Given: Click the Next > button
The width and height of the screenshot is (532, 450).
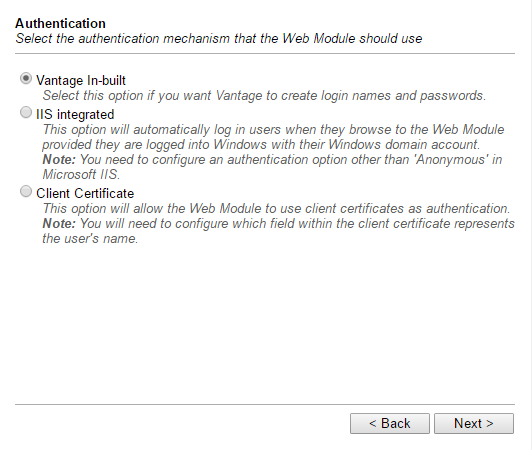Looking at the screenshot, I should 474,423.
